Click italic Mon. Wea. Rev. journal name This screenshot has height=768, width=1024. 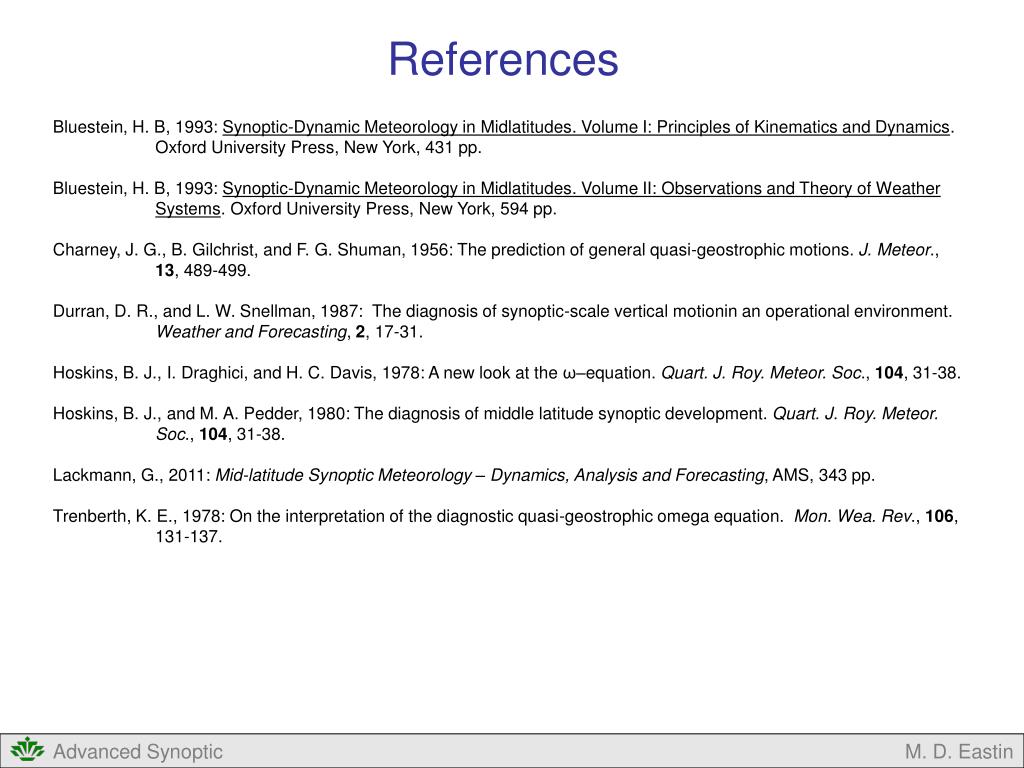coord(855,517)
